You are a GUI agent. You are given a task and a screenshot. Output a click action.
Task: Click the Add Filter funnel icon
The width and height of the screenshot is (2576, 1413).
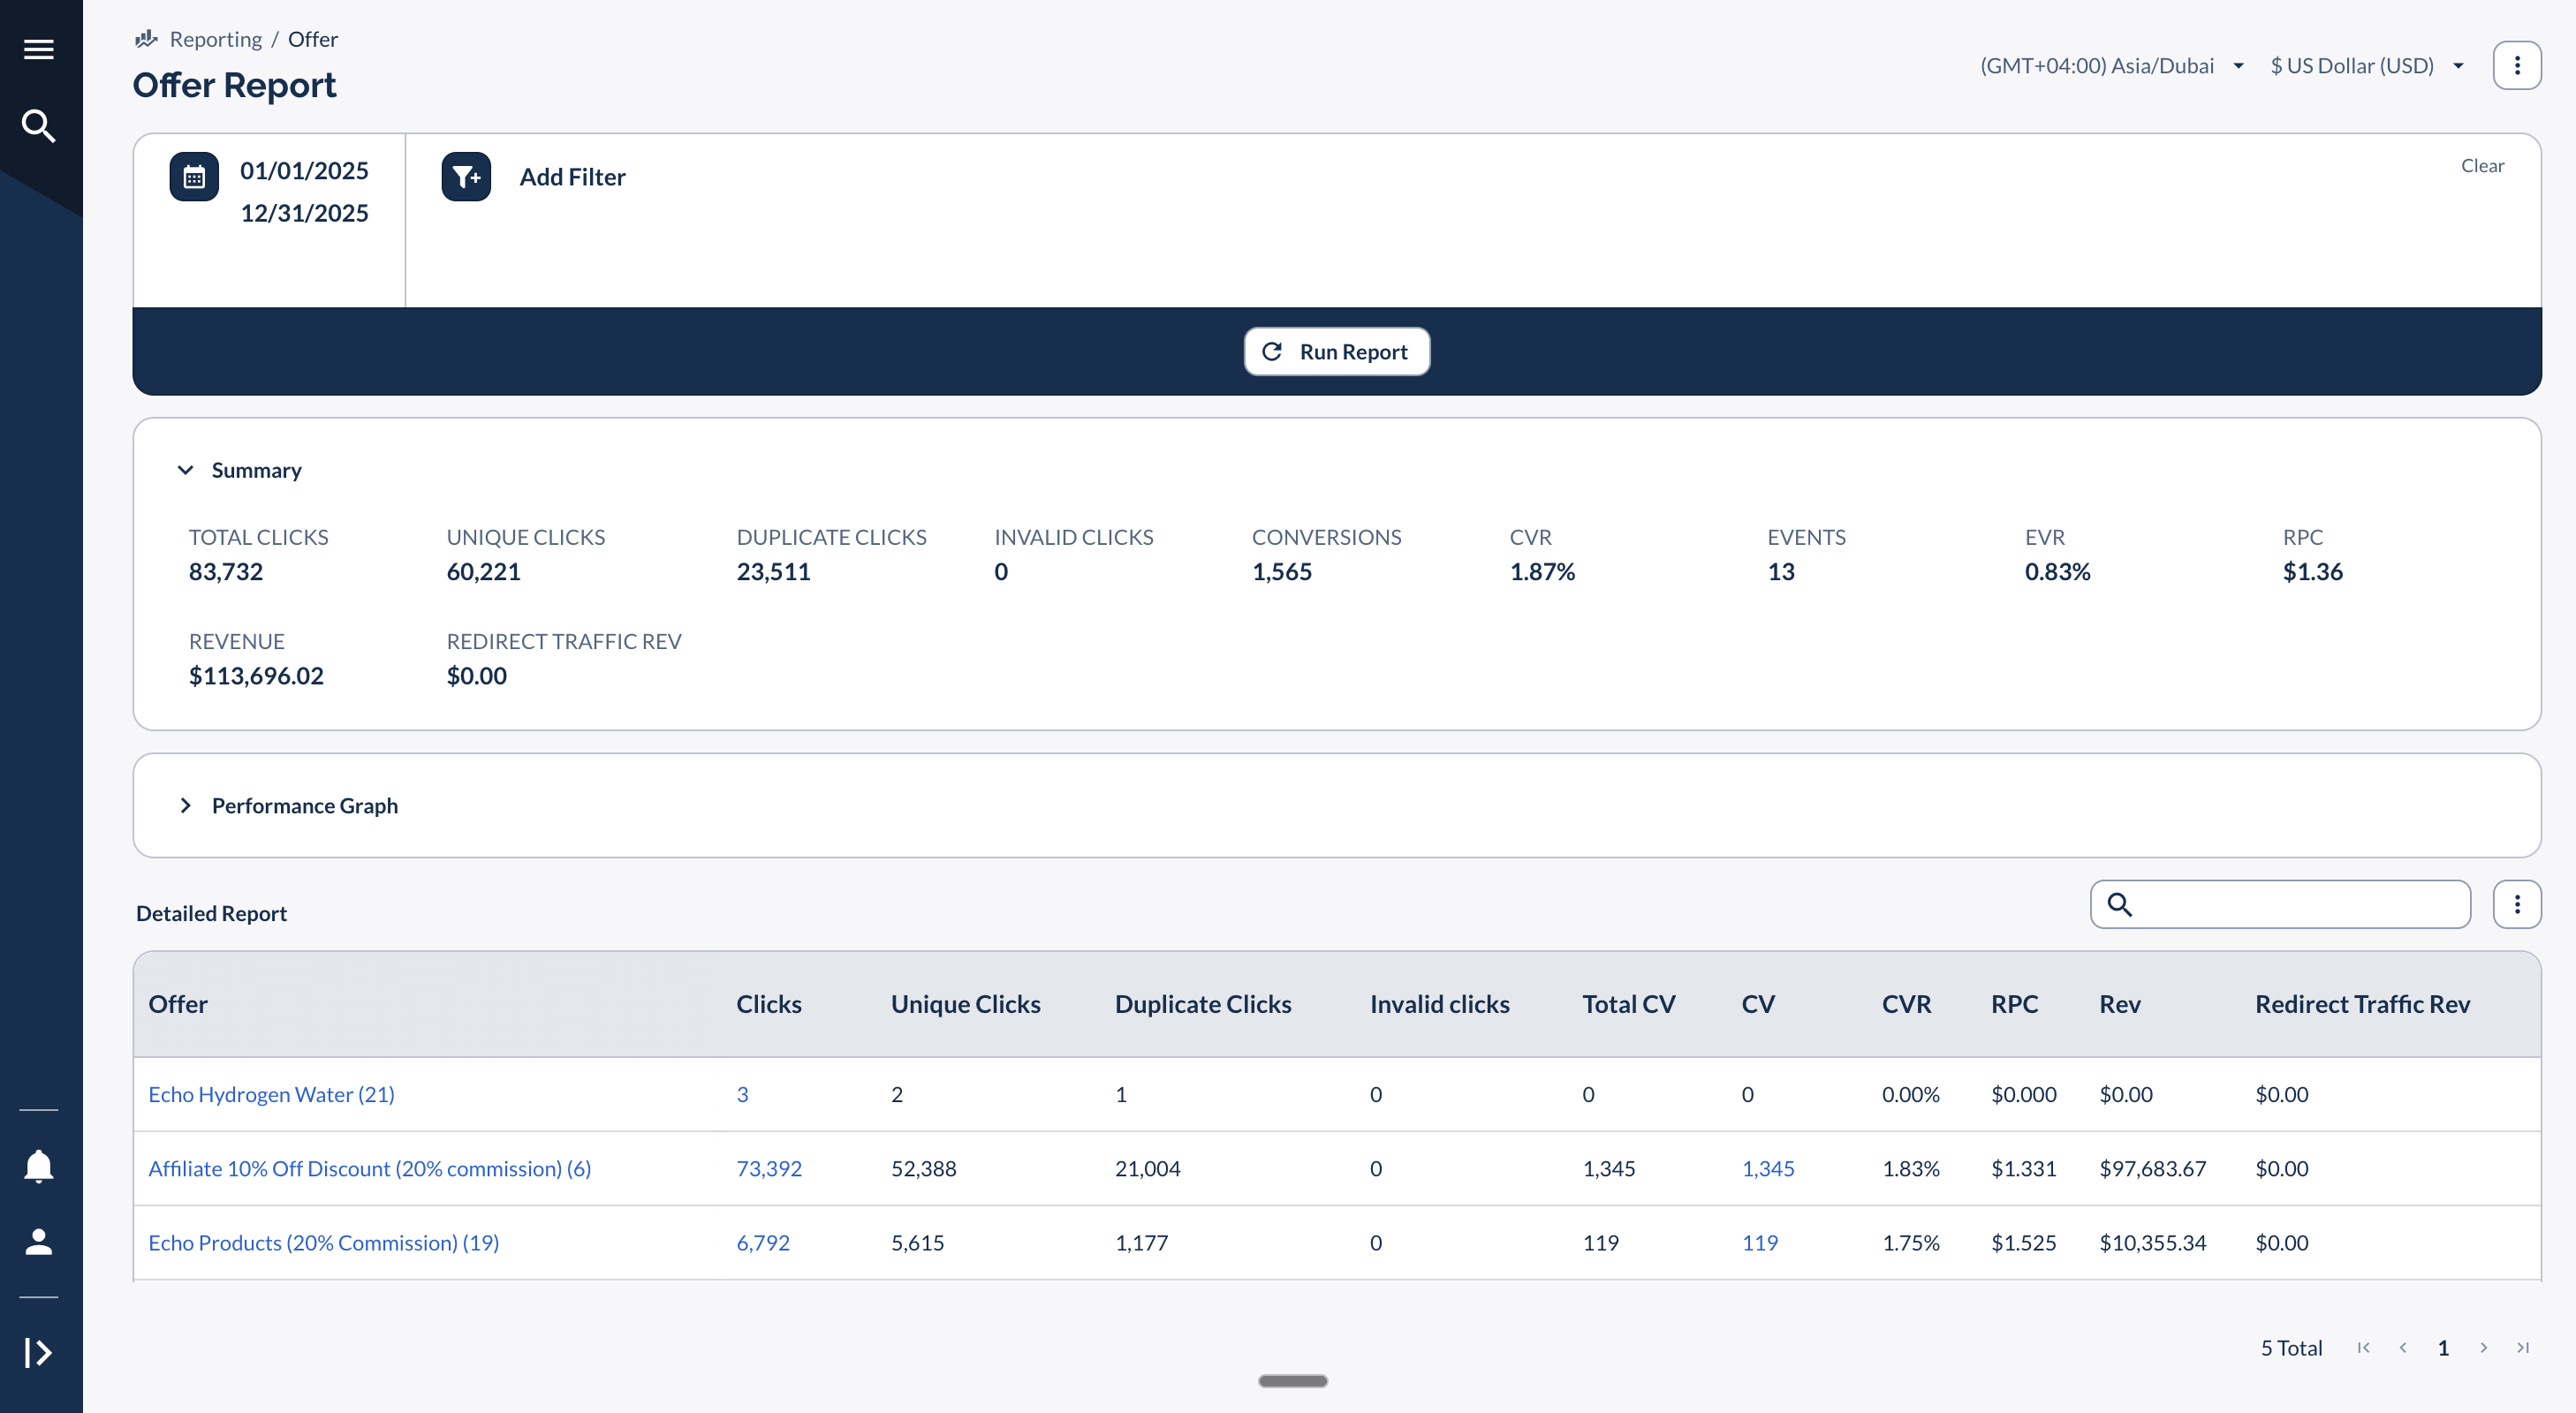[465, 177]
